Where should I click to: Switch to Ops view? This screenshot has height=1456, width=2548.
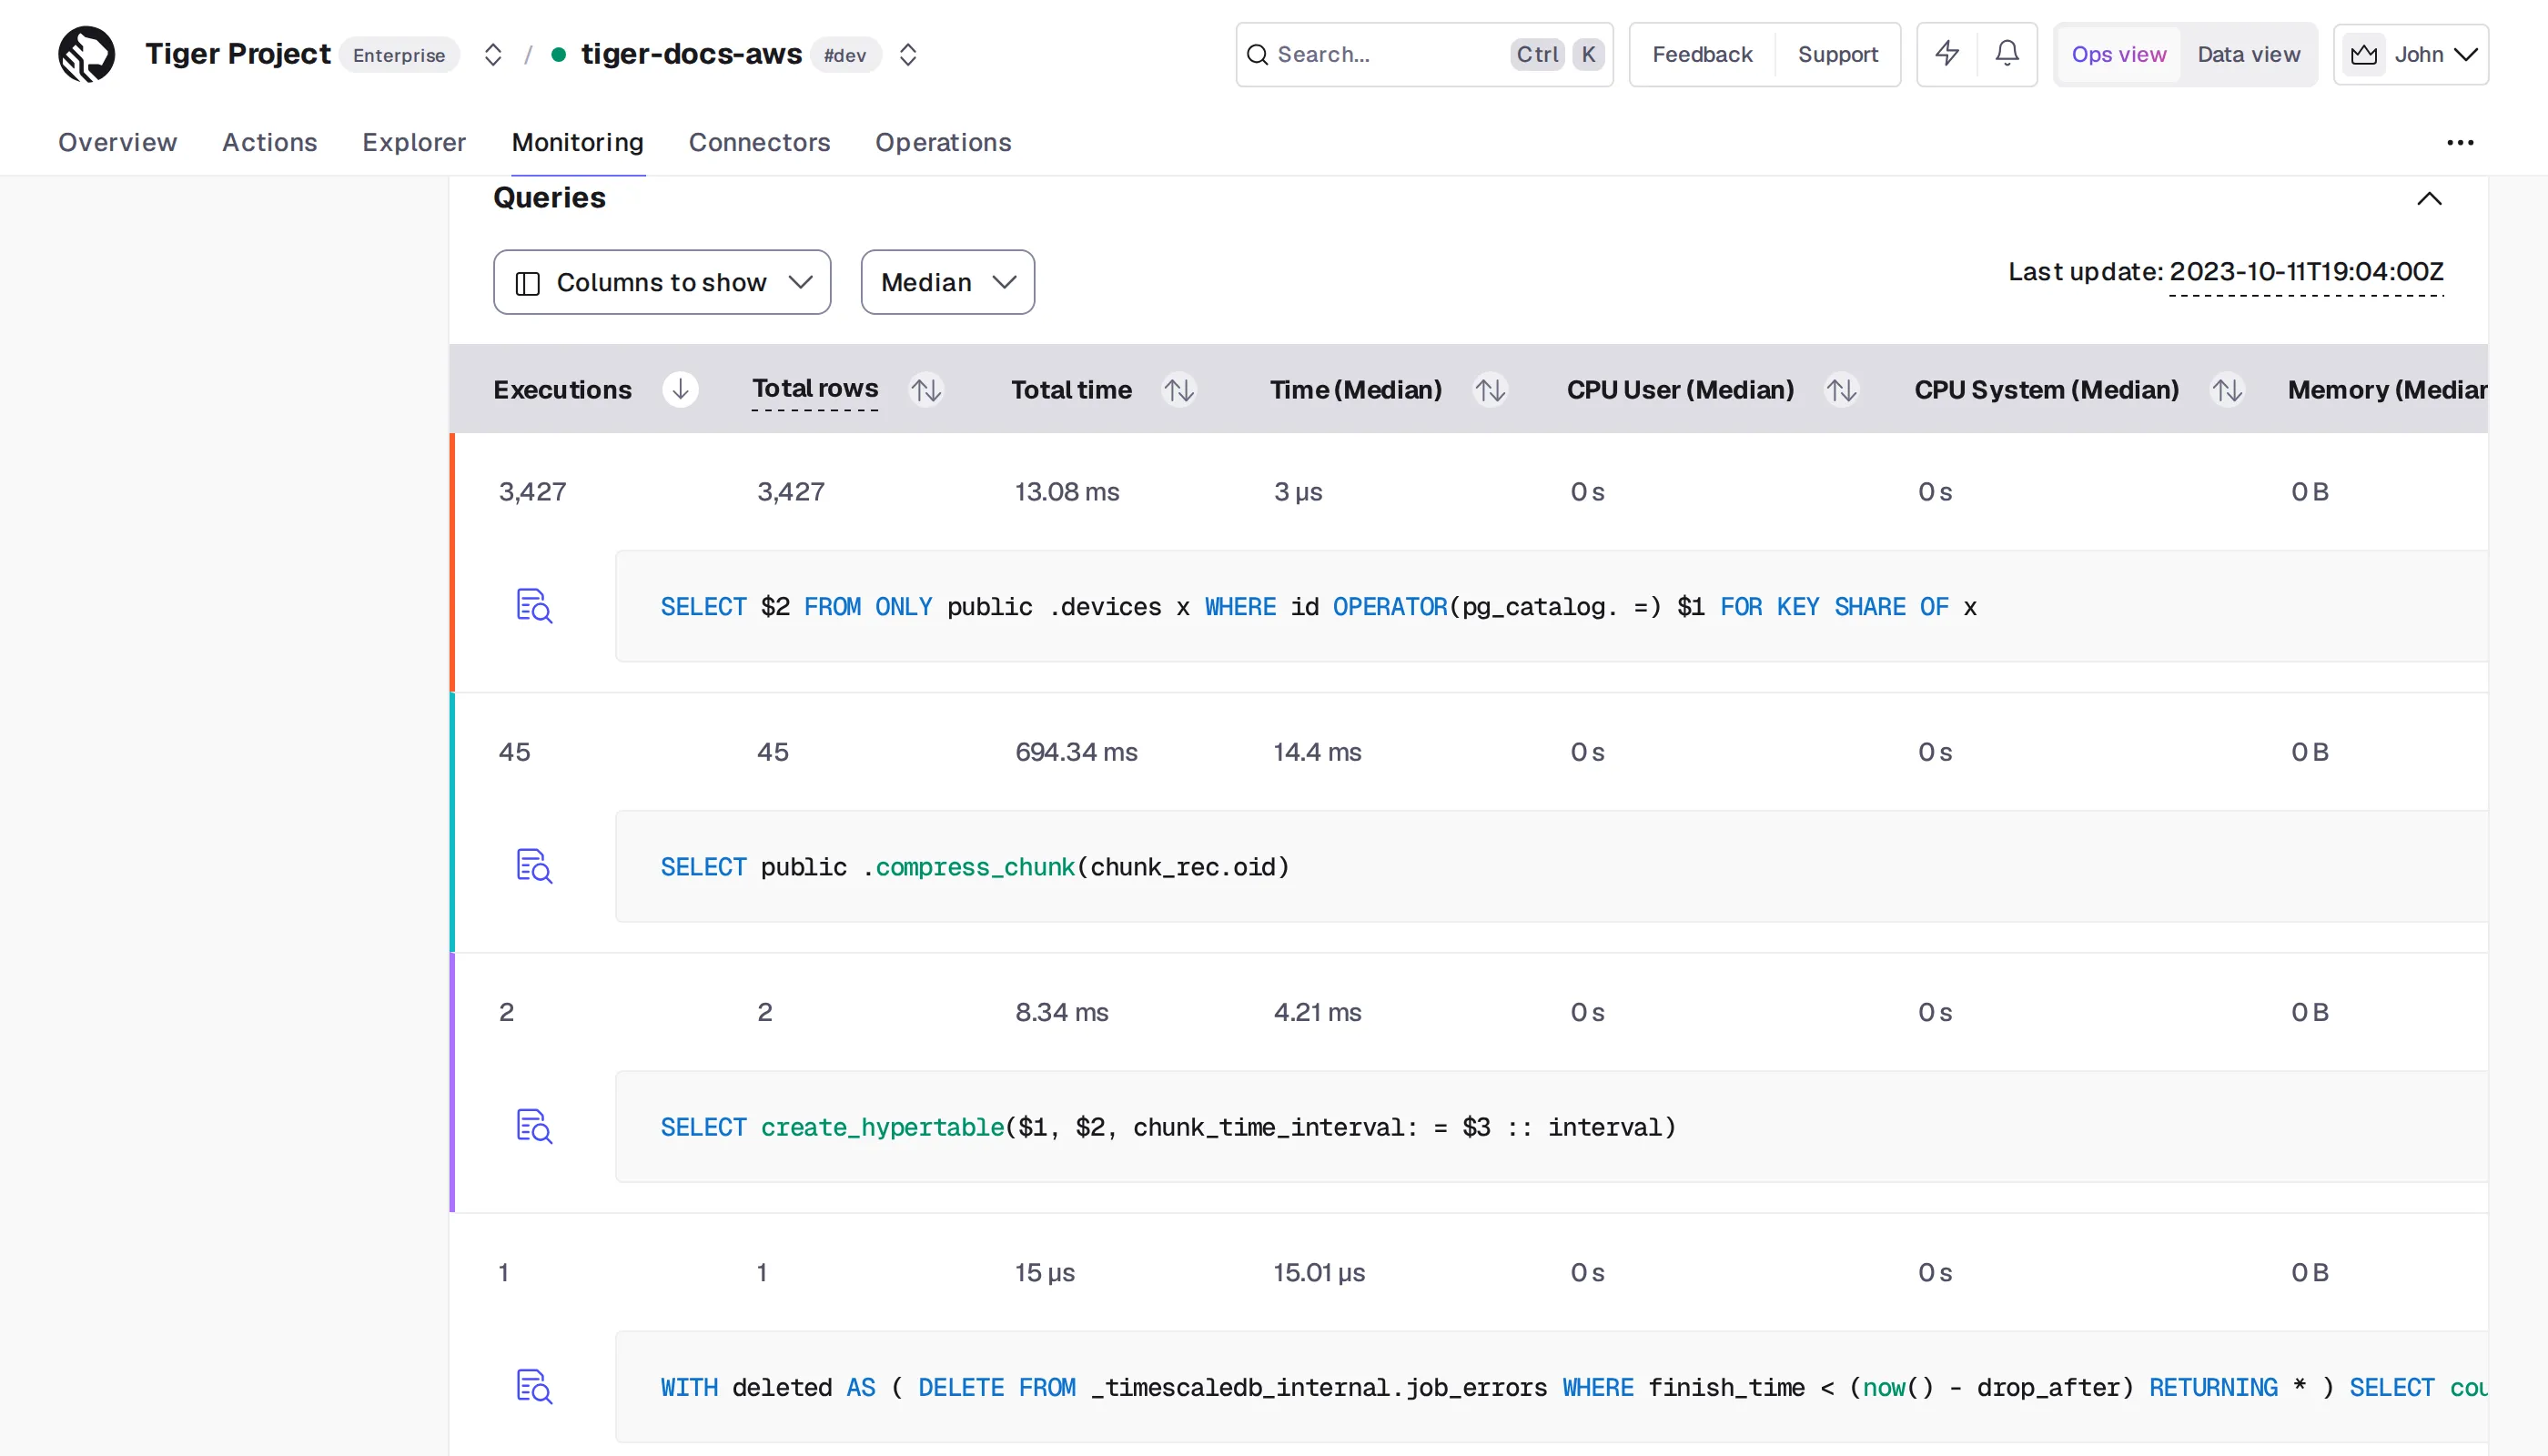click(2118, 54)
